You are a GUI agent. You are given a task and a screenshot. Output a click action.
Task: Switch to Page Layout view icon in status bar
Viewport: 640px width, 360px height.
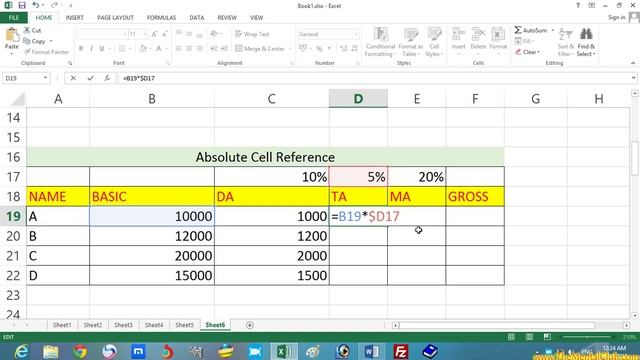click(529, 337)
